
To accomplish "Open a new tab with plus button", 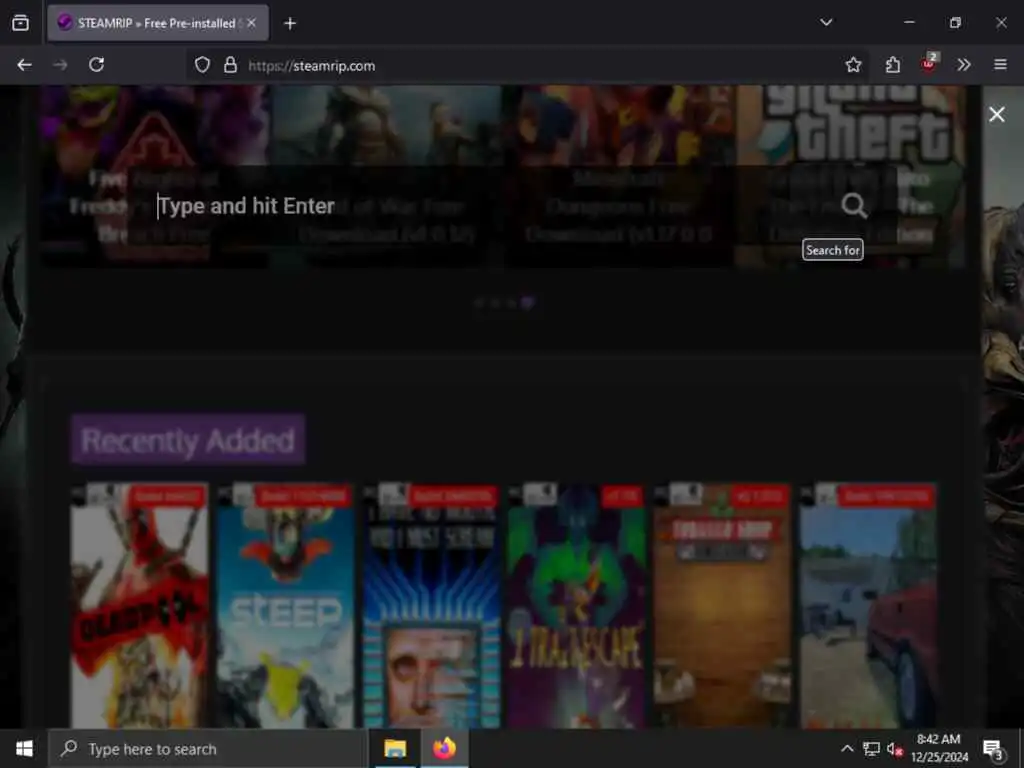I will pos(290,24).
